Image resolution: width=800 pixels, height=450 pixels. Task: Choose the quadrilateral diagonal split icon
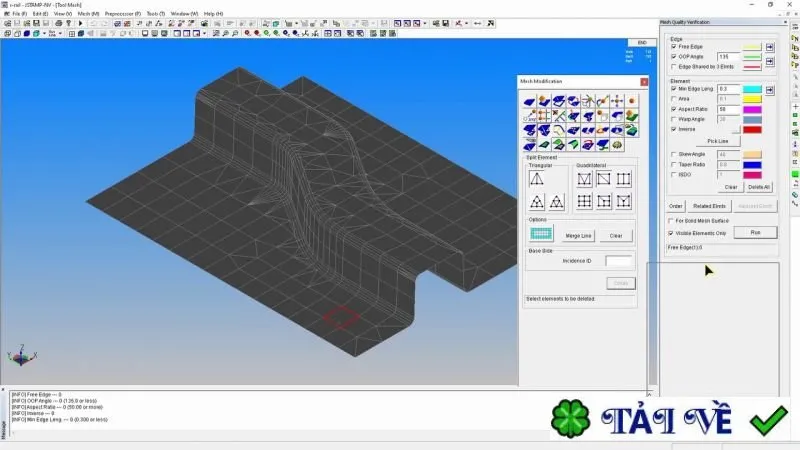click(x=604, y=179)
